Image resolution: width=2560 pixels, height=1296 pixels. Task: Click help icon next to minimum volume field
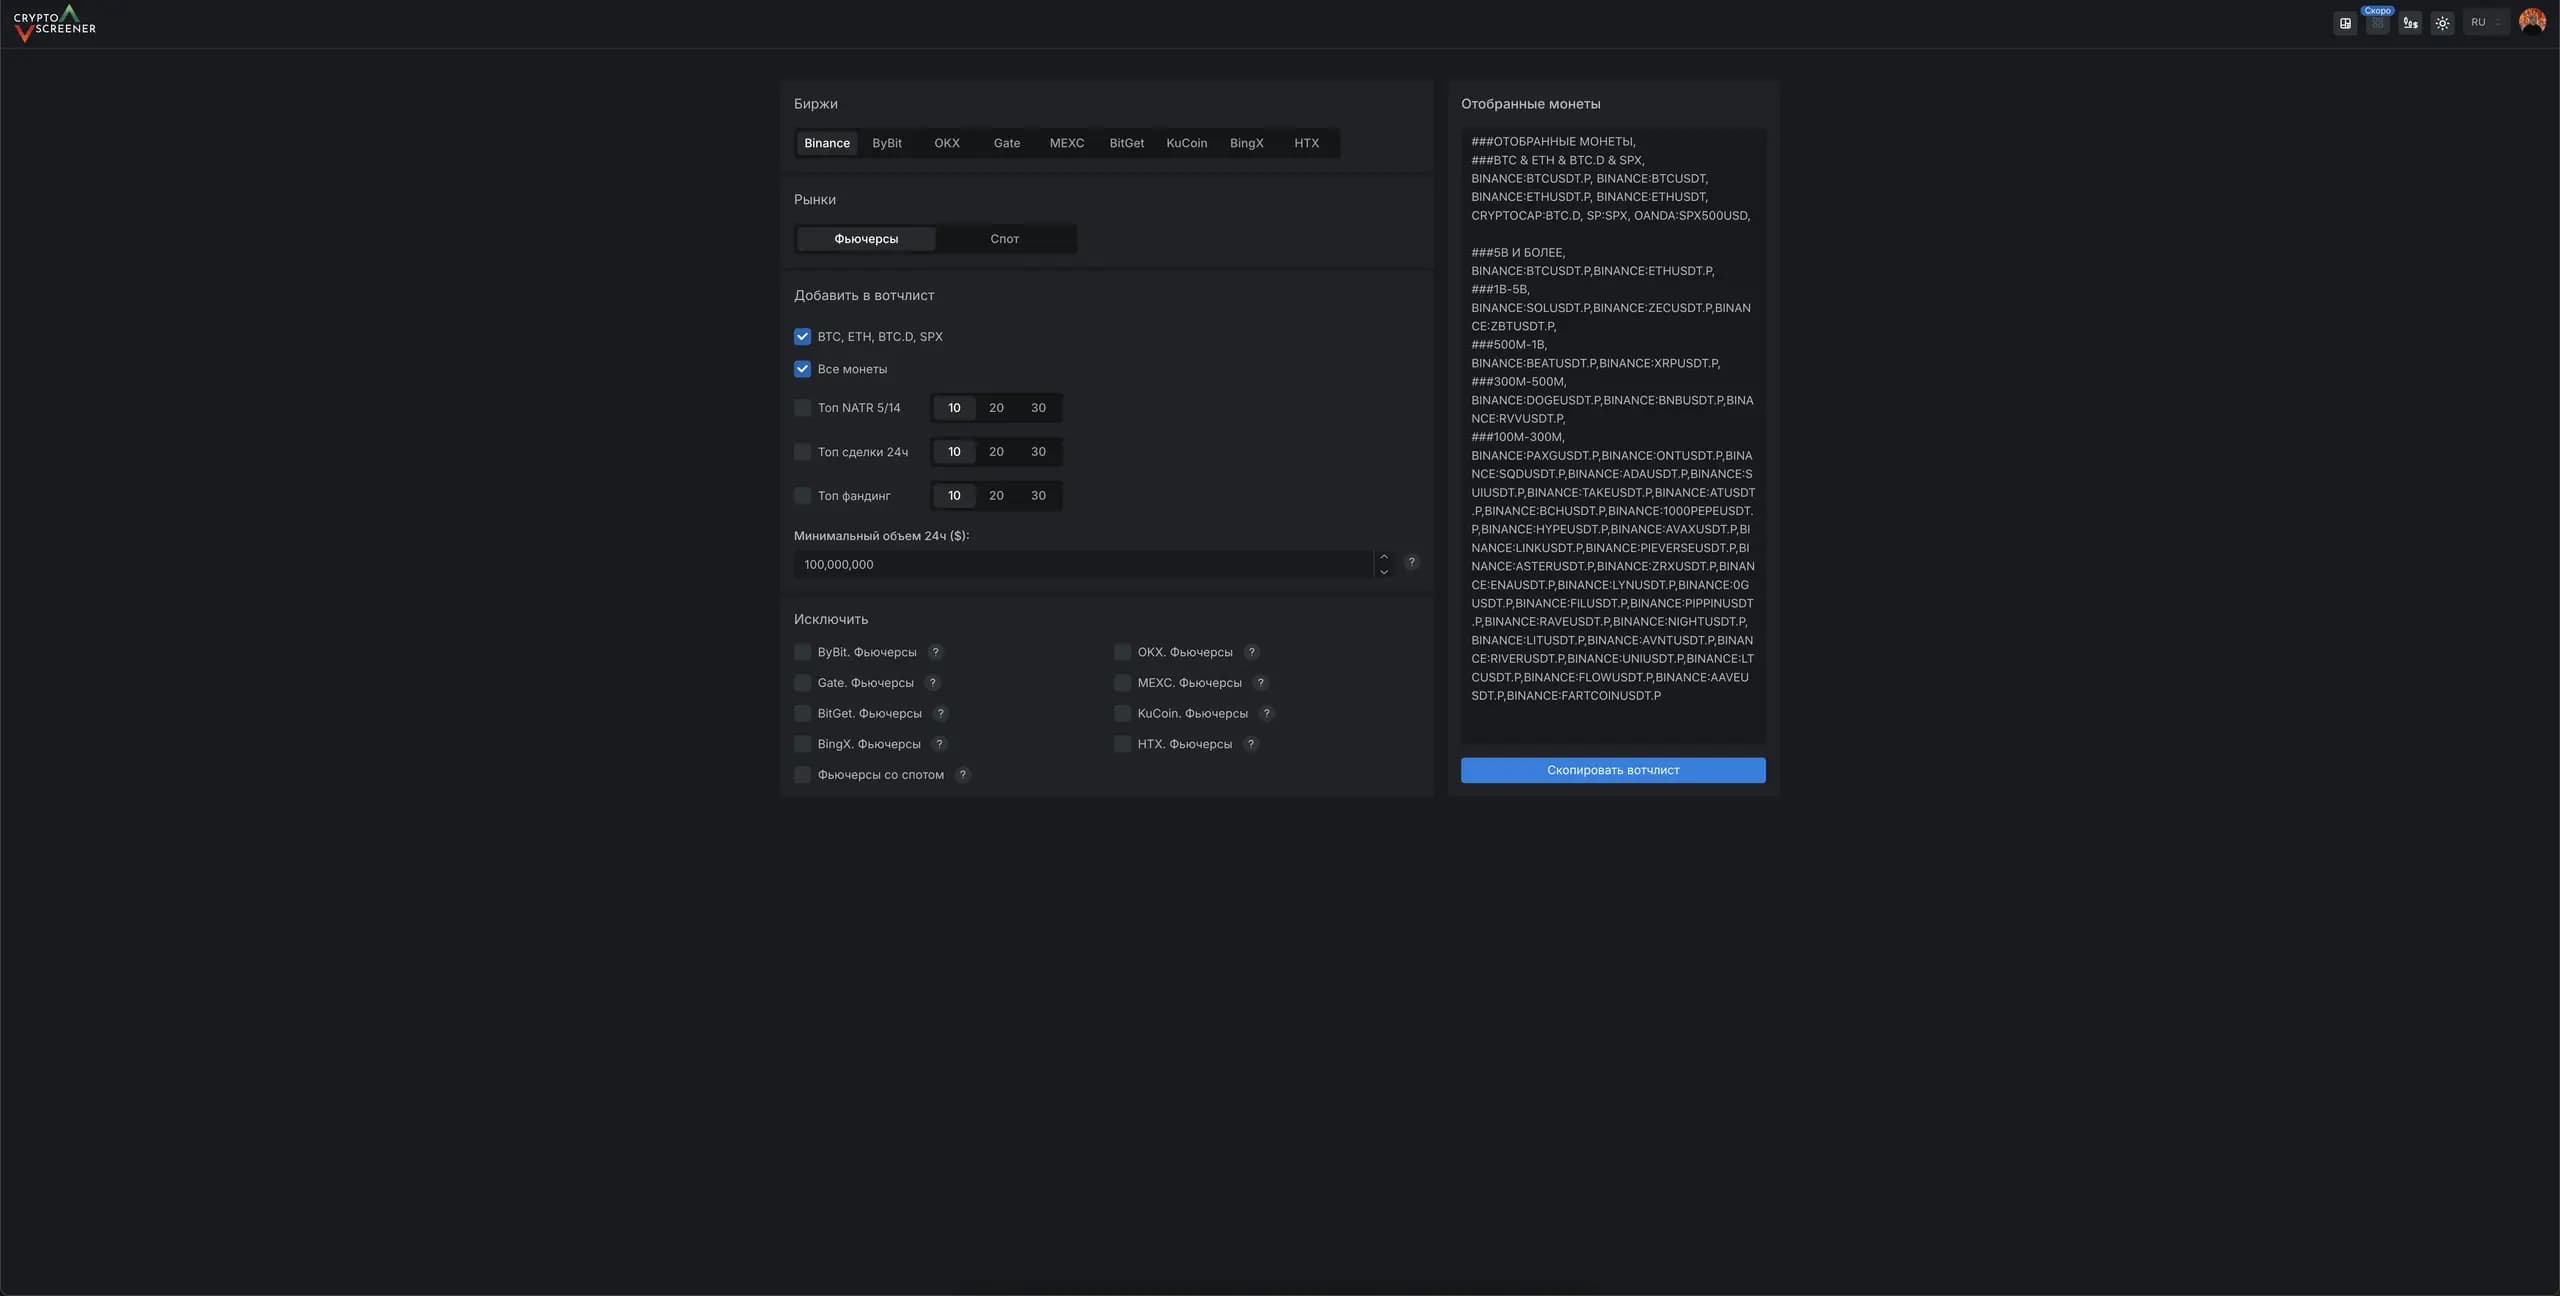1411,562
